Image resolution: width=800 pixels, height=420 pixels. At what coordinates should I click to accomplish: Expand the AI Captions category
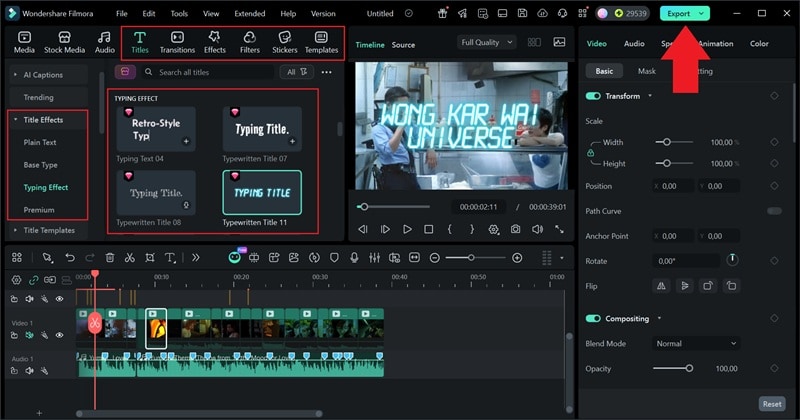pyautogui.click(x=15, y=75)
